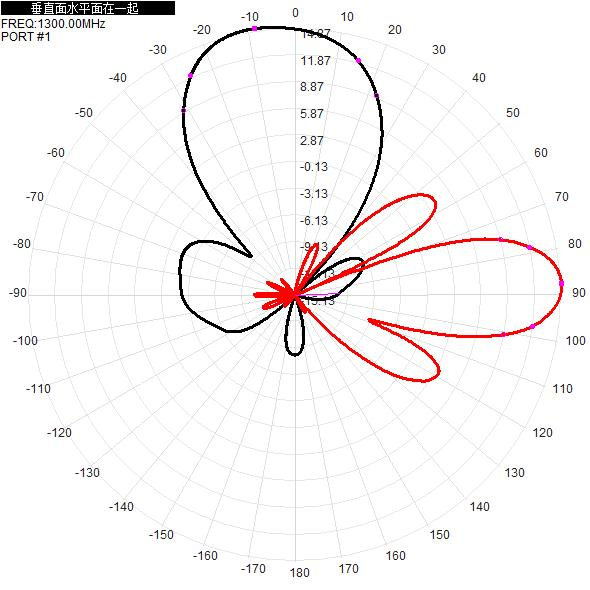Select the 110 degree angle label
Screen dimensions: 590x590
[x=563, y=388]
